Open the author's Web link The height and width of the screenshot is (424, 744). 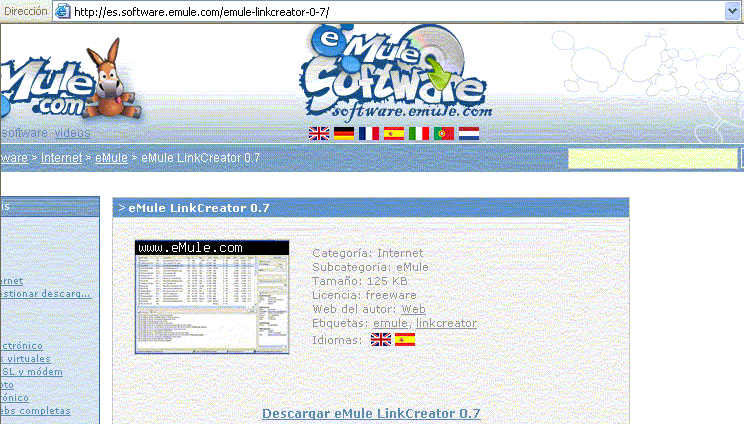(x=414, y=309)
